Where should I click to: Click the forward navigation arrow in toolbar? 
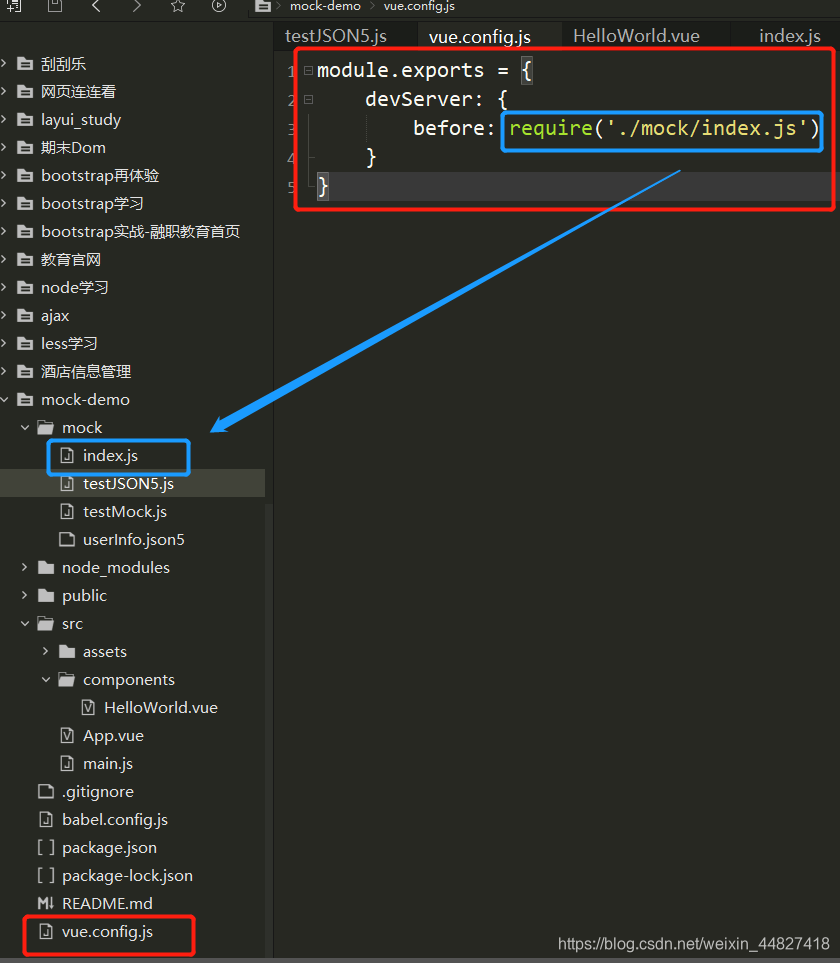pyautogui.click(x=136, y=6)
